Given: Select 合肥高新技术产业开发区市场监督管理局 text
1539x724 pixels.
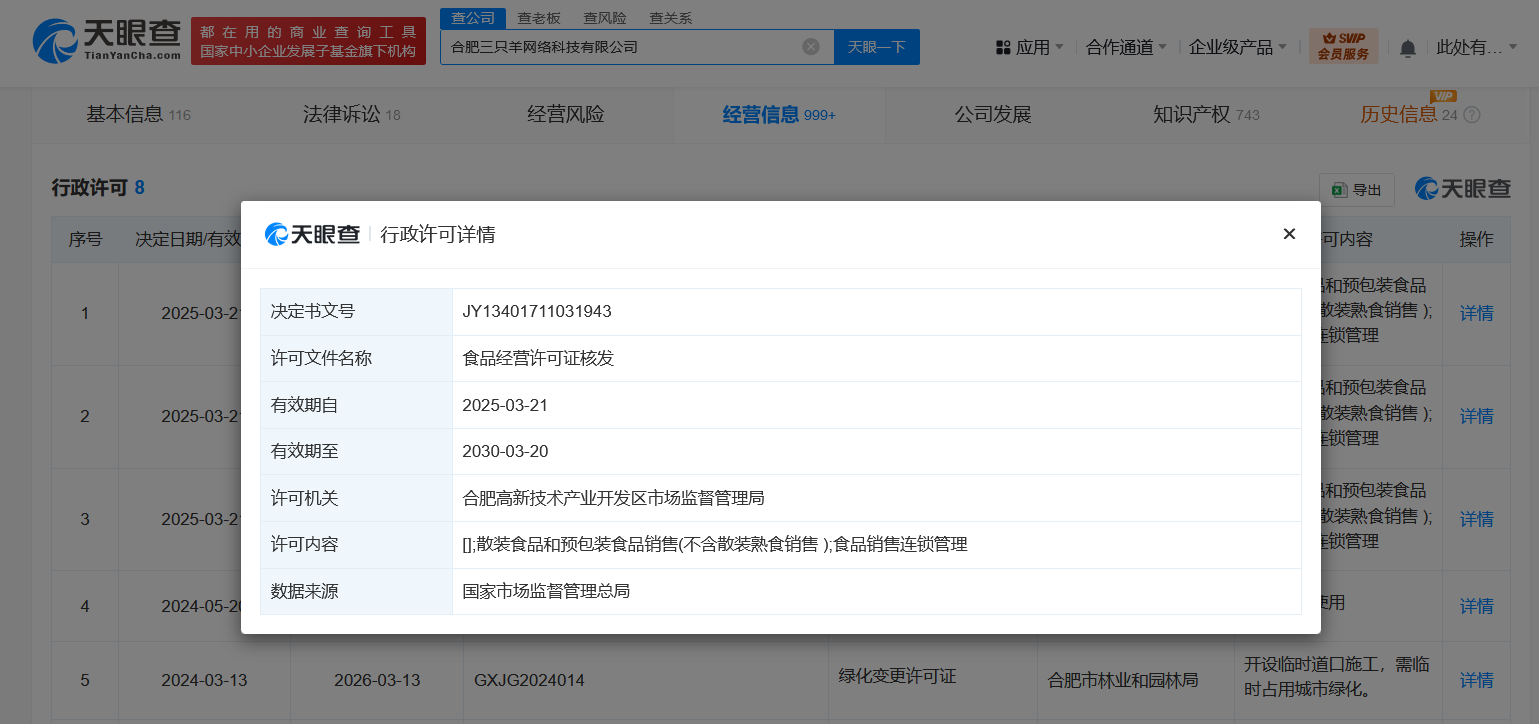Looking at the screenshot, I should pos(614,498).
